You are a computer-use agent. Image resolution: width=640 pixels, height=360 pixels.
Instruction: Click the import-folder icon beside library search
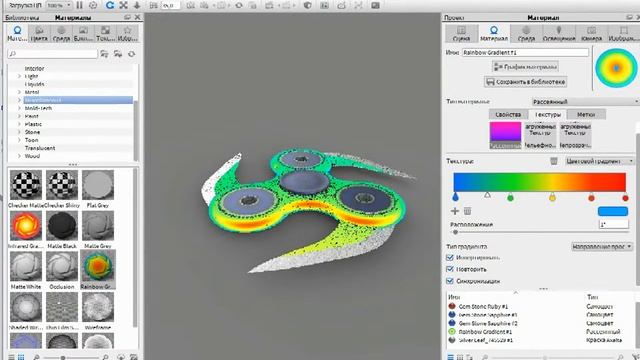(x=118, y=54)
